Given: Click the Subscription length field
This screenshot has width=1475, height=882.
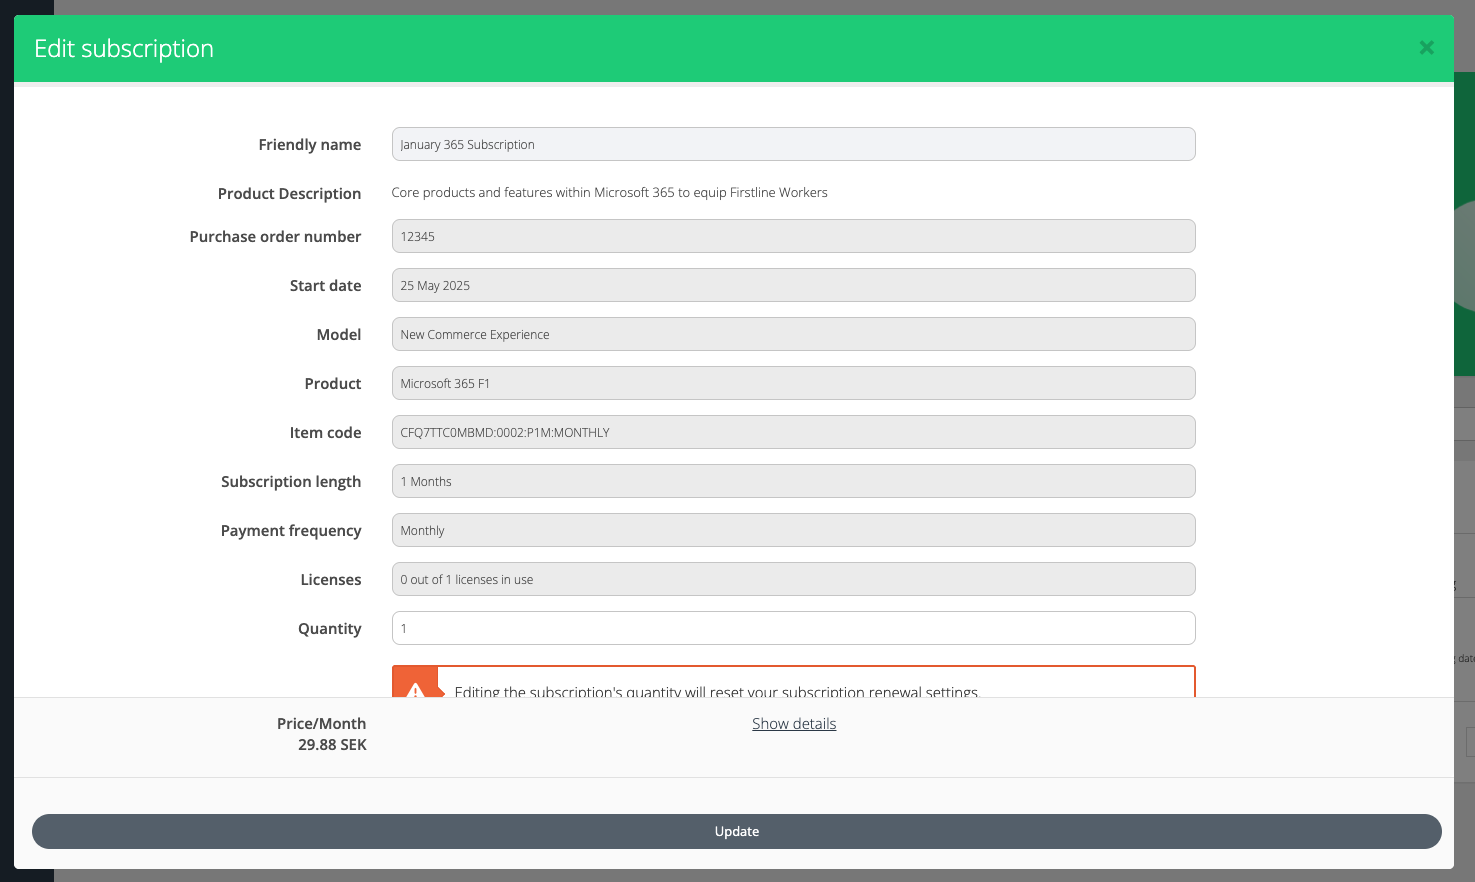Looking at the screenshot, I should (x=794, y=481).
